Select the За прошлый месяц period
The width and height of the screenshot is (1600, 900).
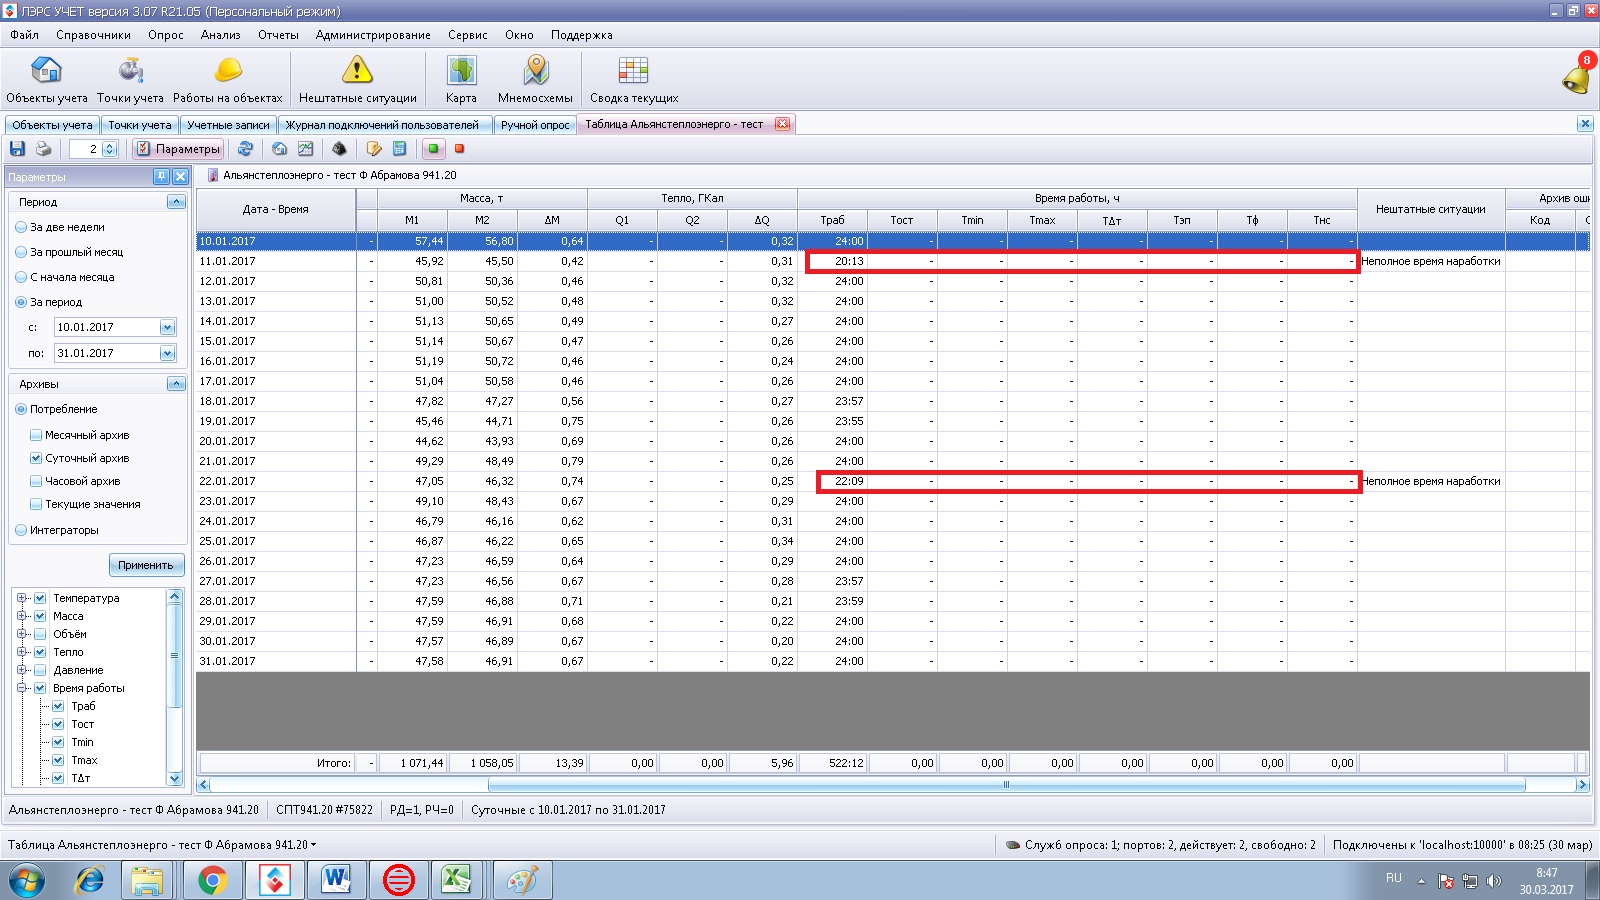click(x=68, y=252)
